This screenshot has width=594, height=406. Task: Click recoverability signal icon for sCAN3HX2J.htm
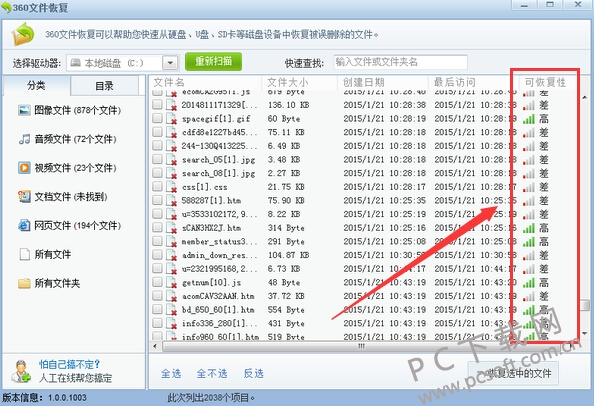(x=529, y=228)
